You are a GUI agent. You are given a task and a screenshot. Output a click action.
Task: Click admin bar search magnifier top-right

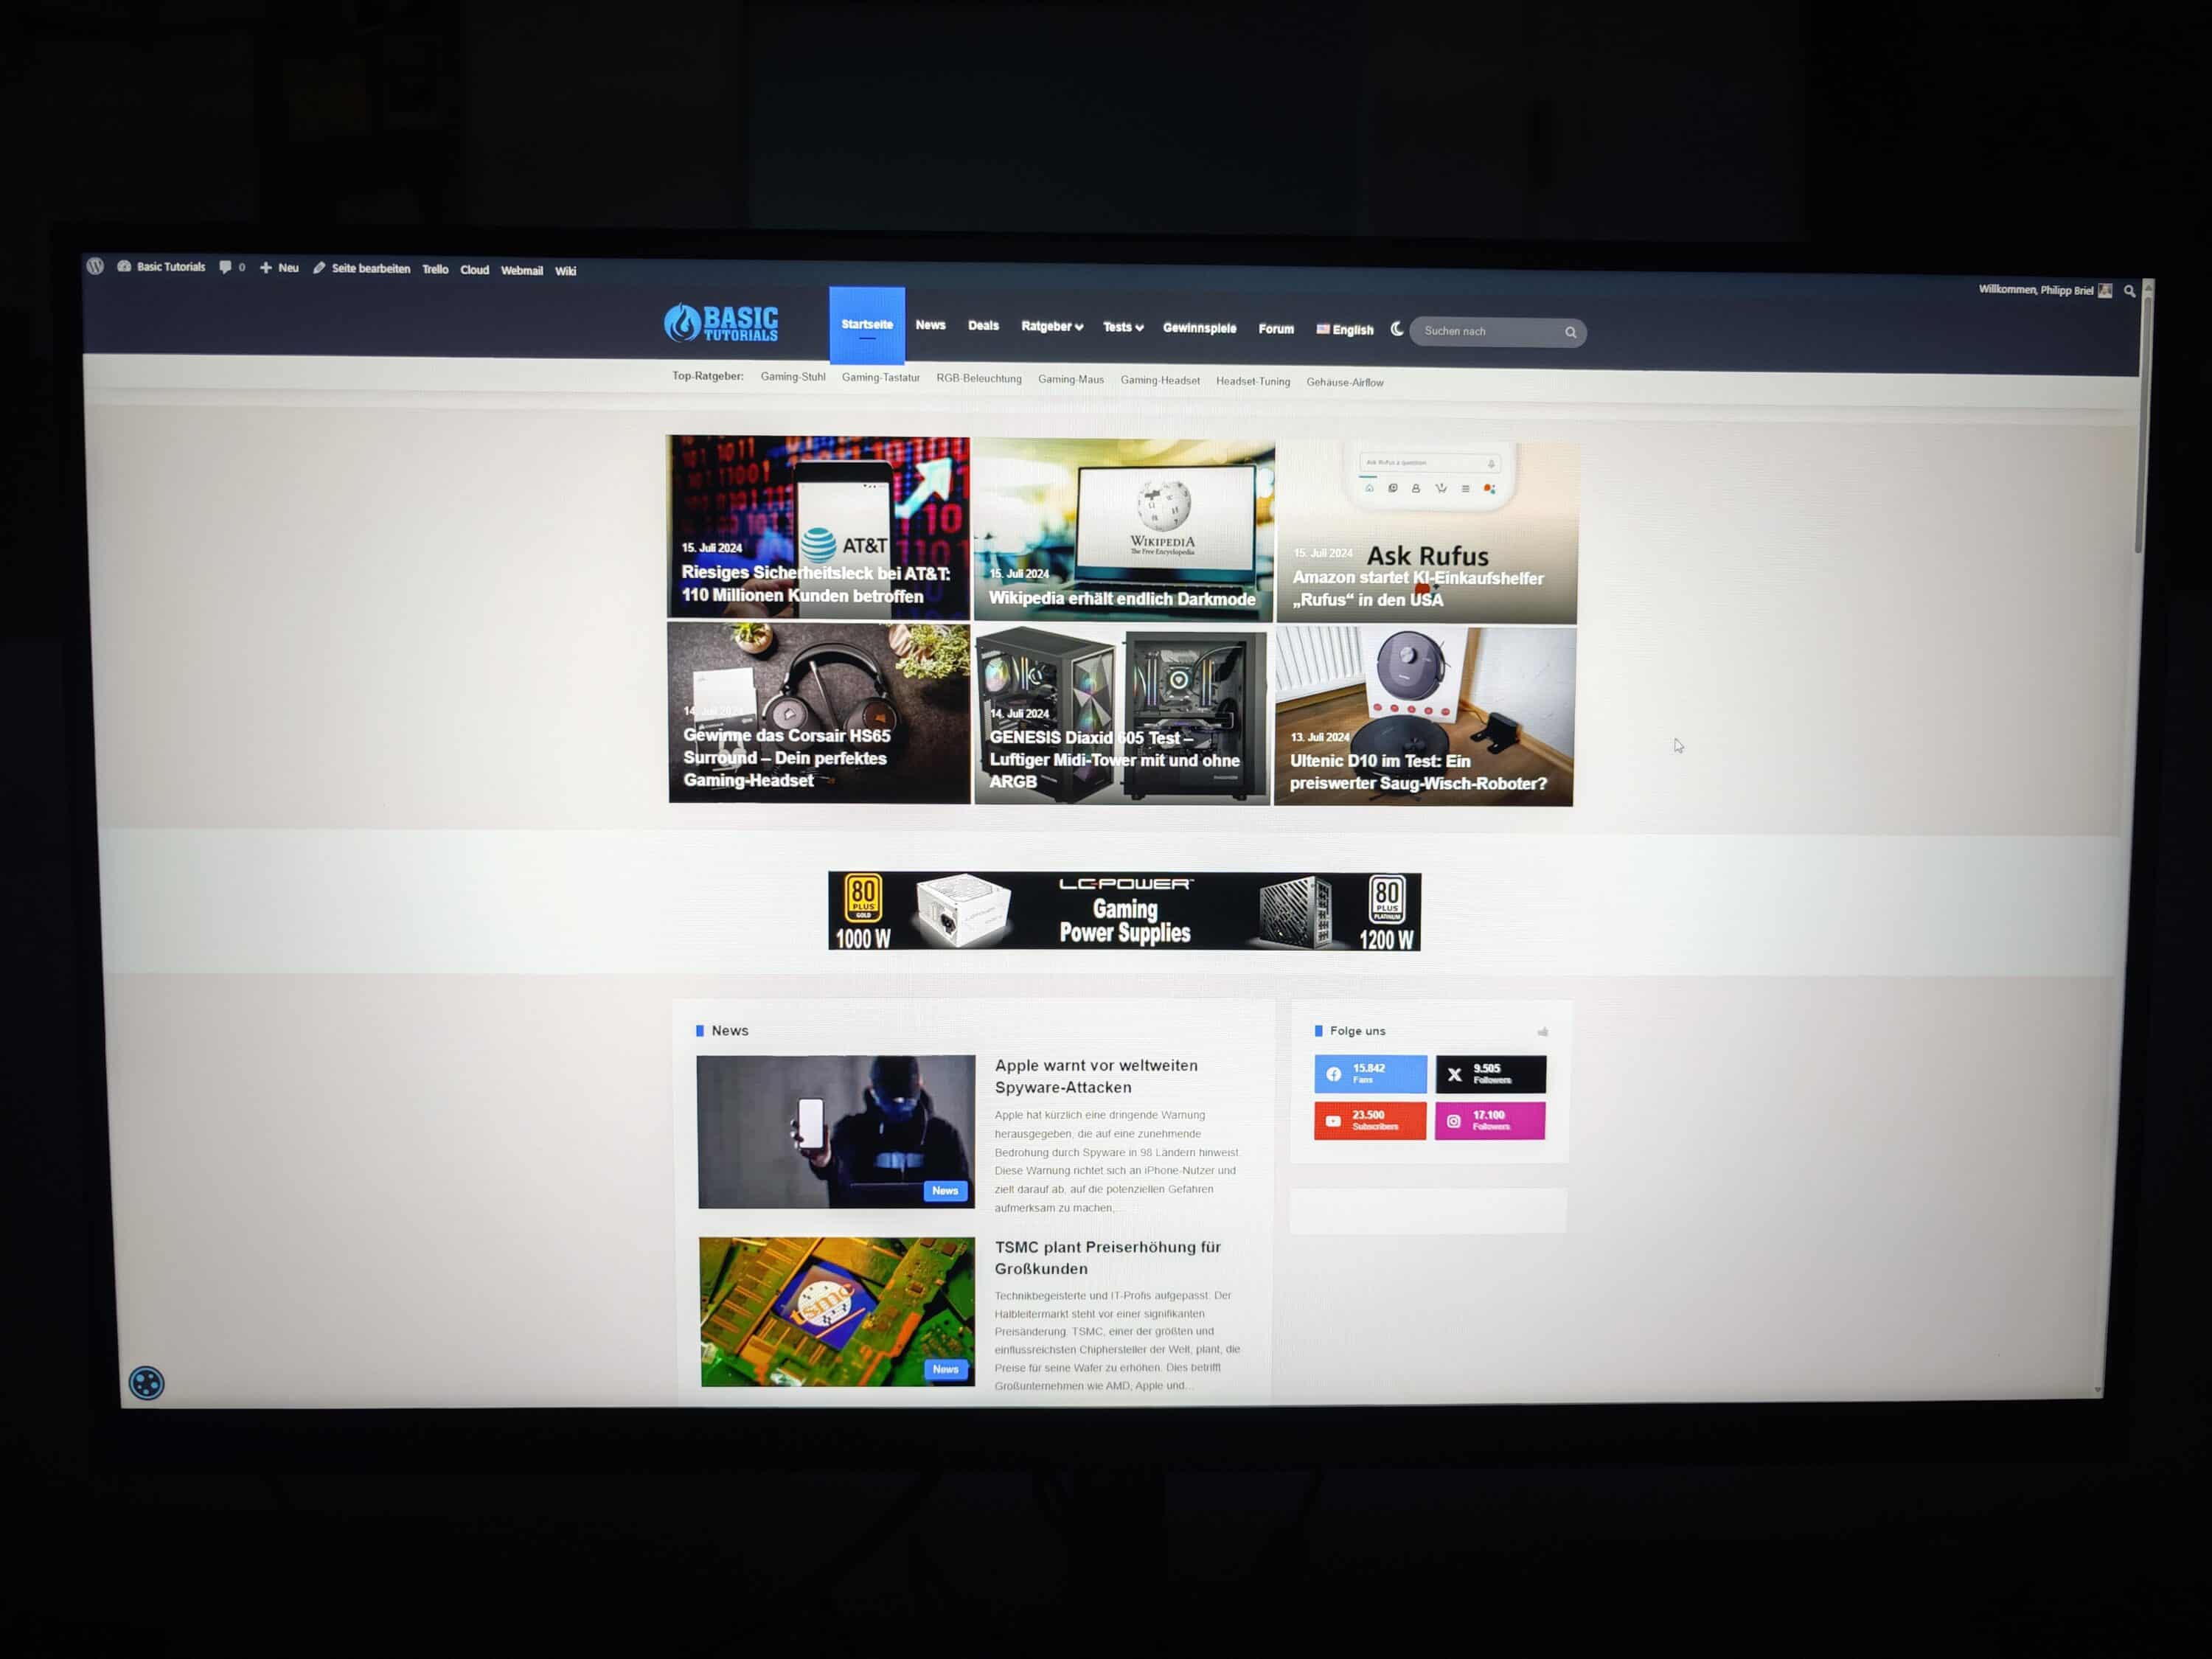click(2129, 291)
